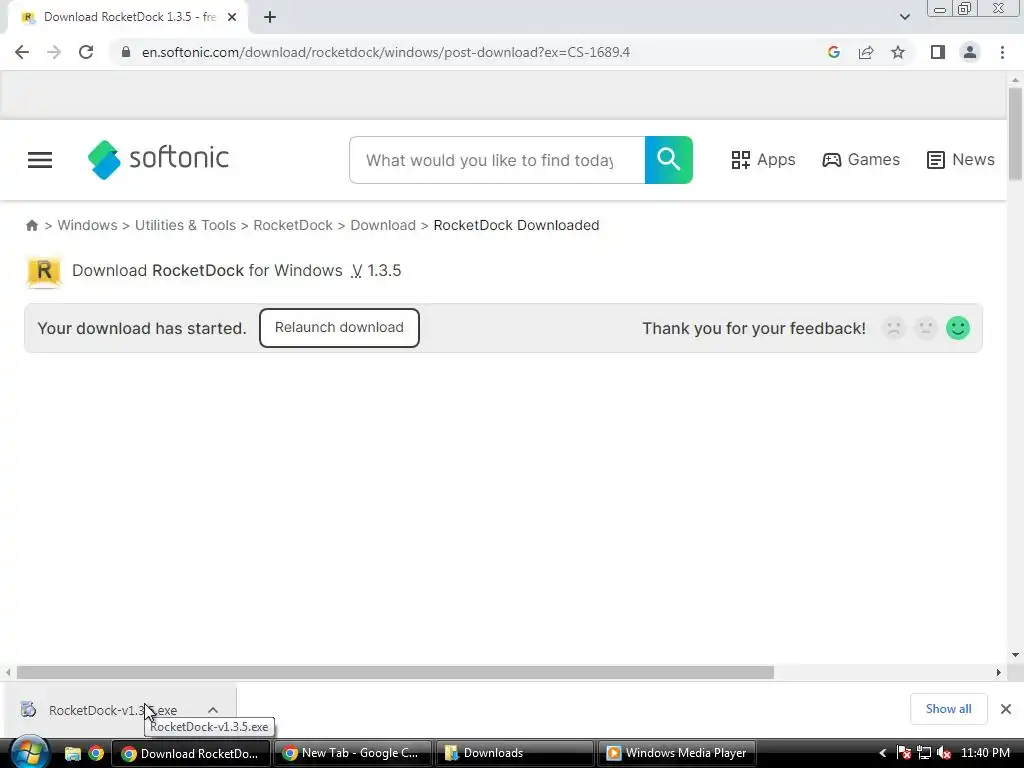Switch to Windows Media Player taskbar window

[x=677, y=753]
